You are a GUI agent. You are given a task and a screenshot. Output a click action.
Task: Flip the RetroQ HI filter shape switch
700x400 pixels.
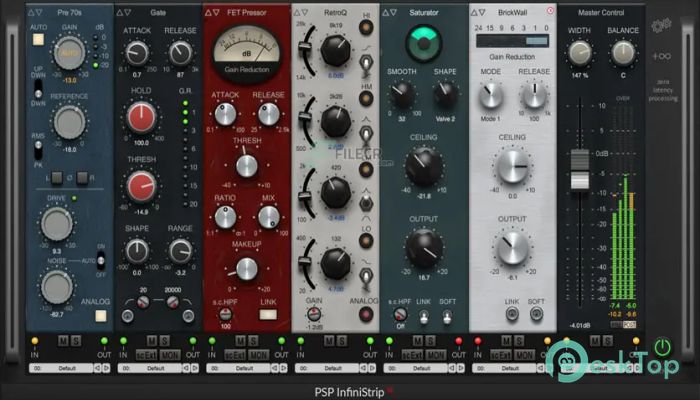(x=366, y=65)
